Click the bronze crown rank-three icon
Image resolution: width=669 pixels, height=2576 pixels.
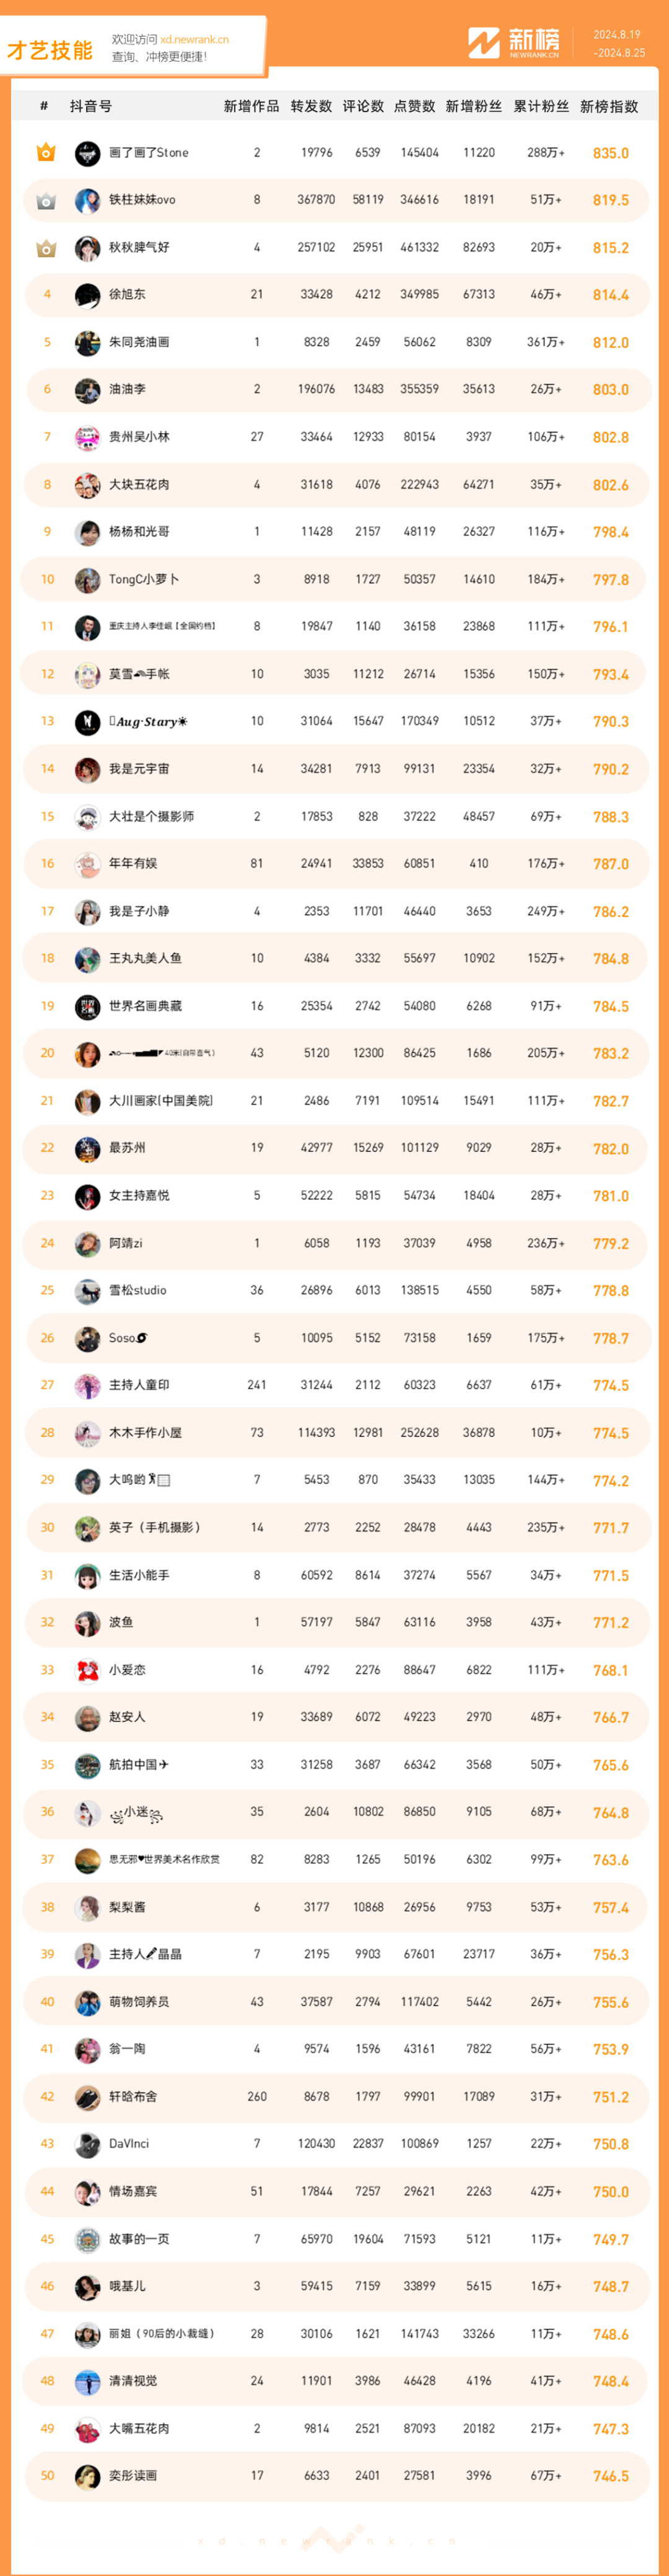pos(46,247)
